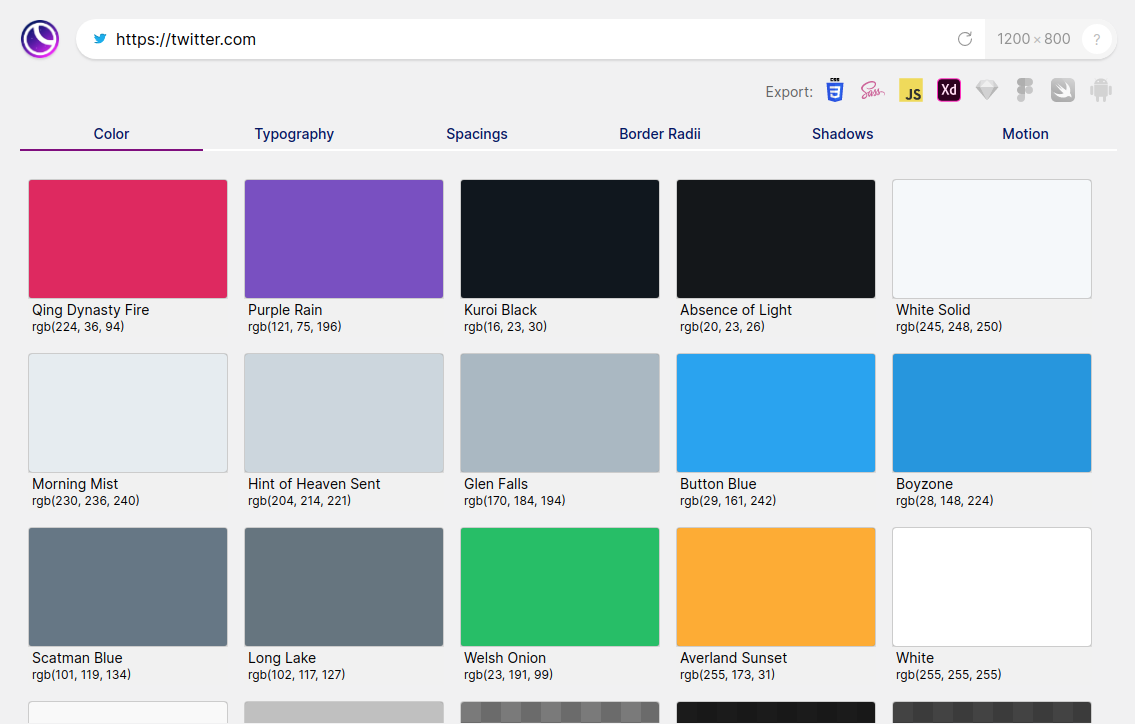Select the Purple Rain swatch

[344, 239]
